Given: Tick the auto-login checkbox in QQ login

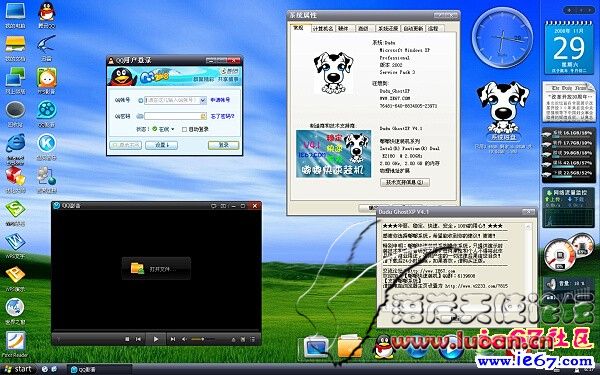Looking at the screenshot, I should click(184, 129).
